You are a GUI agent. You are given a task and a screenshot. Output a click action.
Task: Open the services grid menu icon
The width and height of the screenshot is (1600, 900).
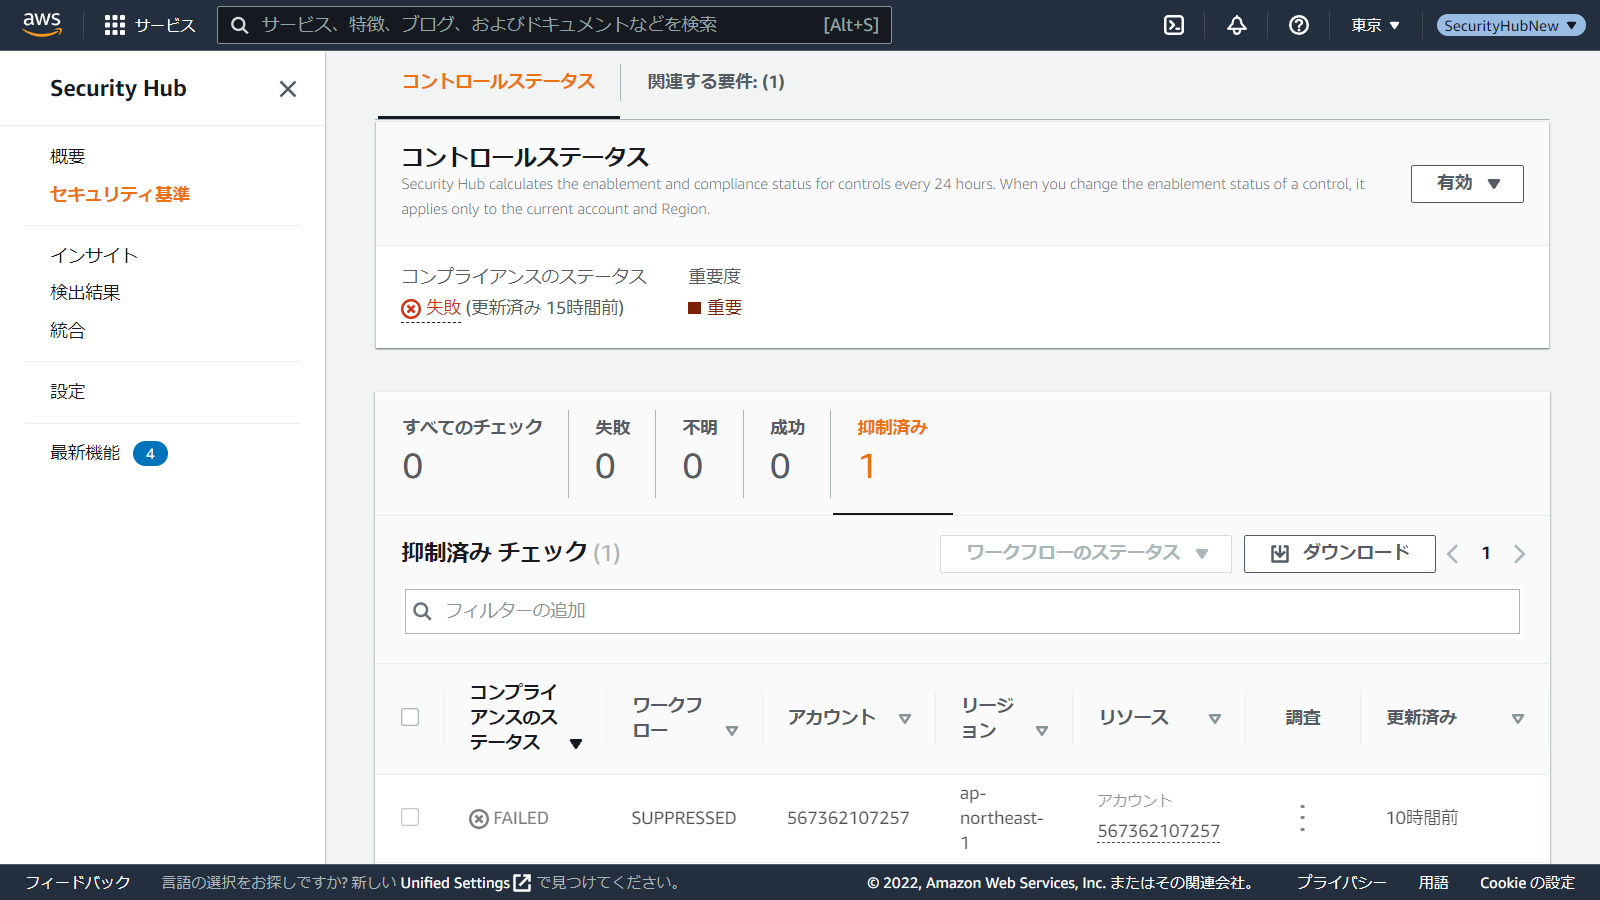pyautogui.click(x=115, y=25)
